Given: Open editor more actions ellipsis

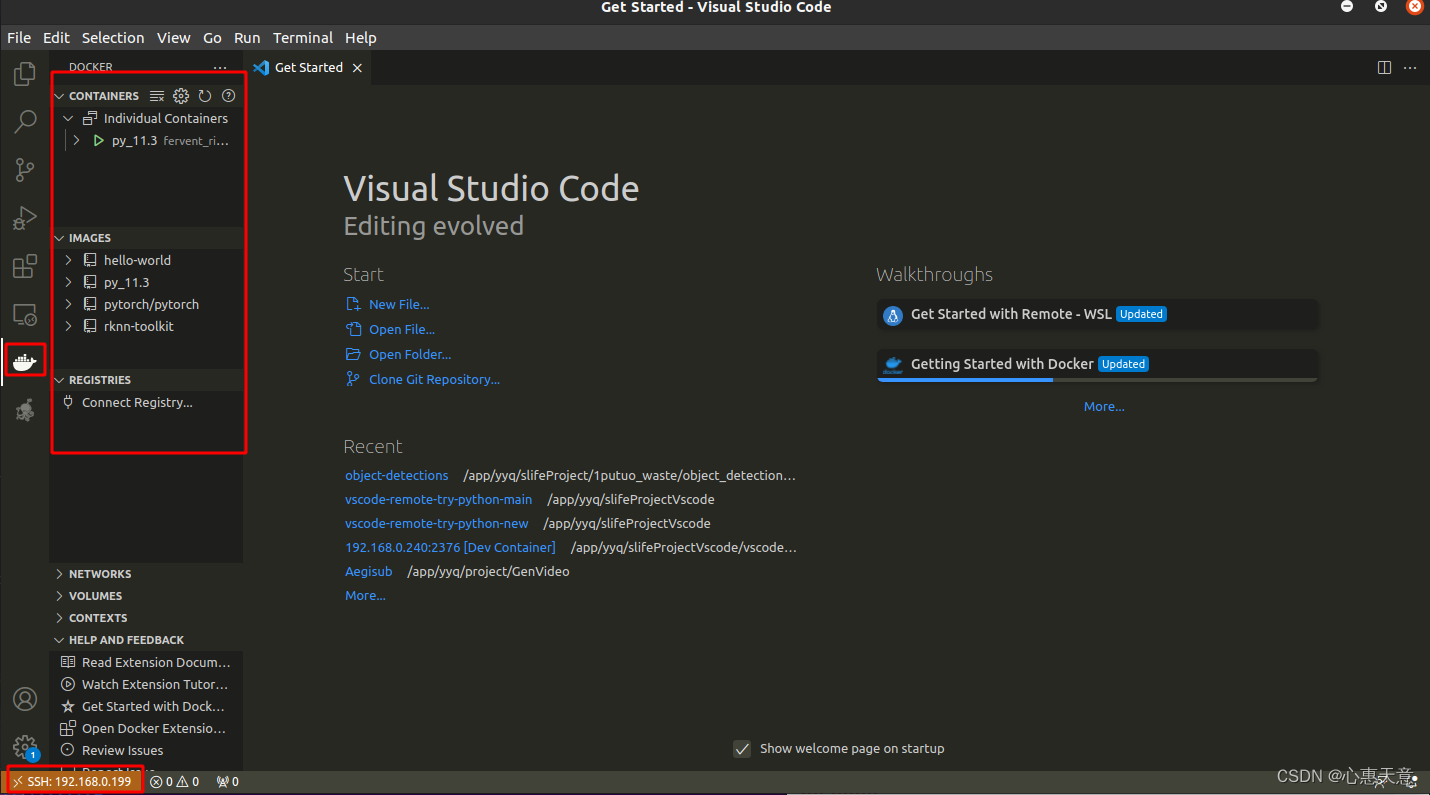Looking at the screenshot, I should pyautogui.click(x=1410, y=68).
